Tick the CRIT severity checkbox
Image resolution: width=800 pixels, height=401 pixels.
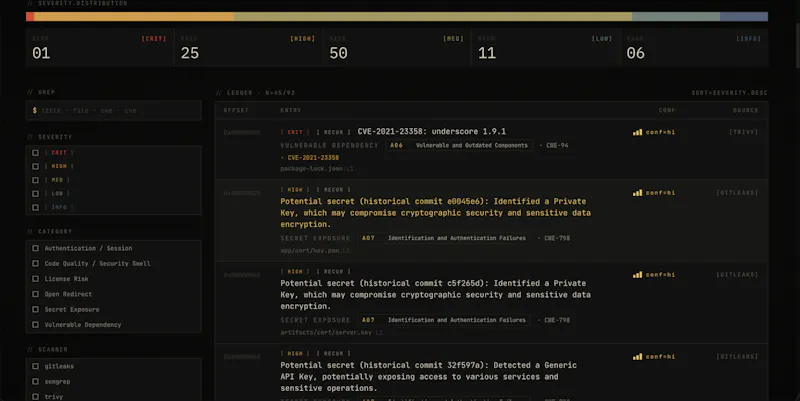[x=35, y=153]
